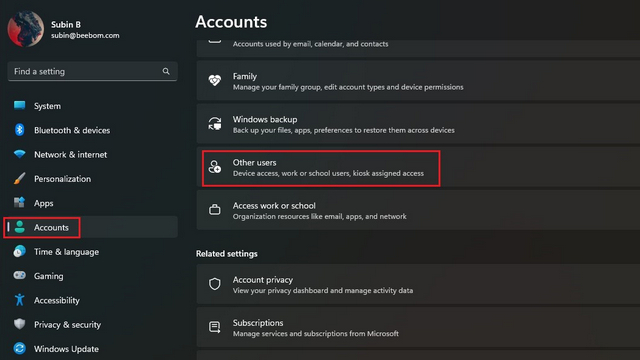Click the Related settings heading
The image size is (640, 360).
227,253
